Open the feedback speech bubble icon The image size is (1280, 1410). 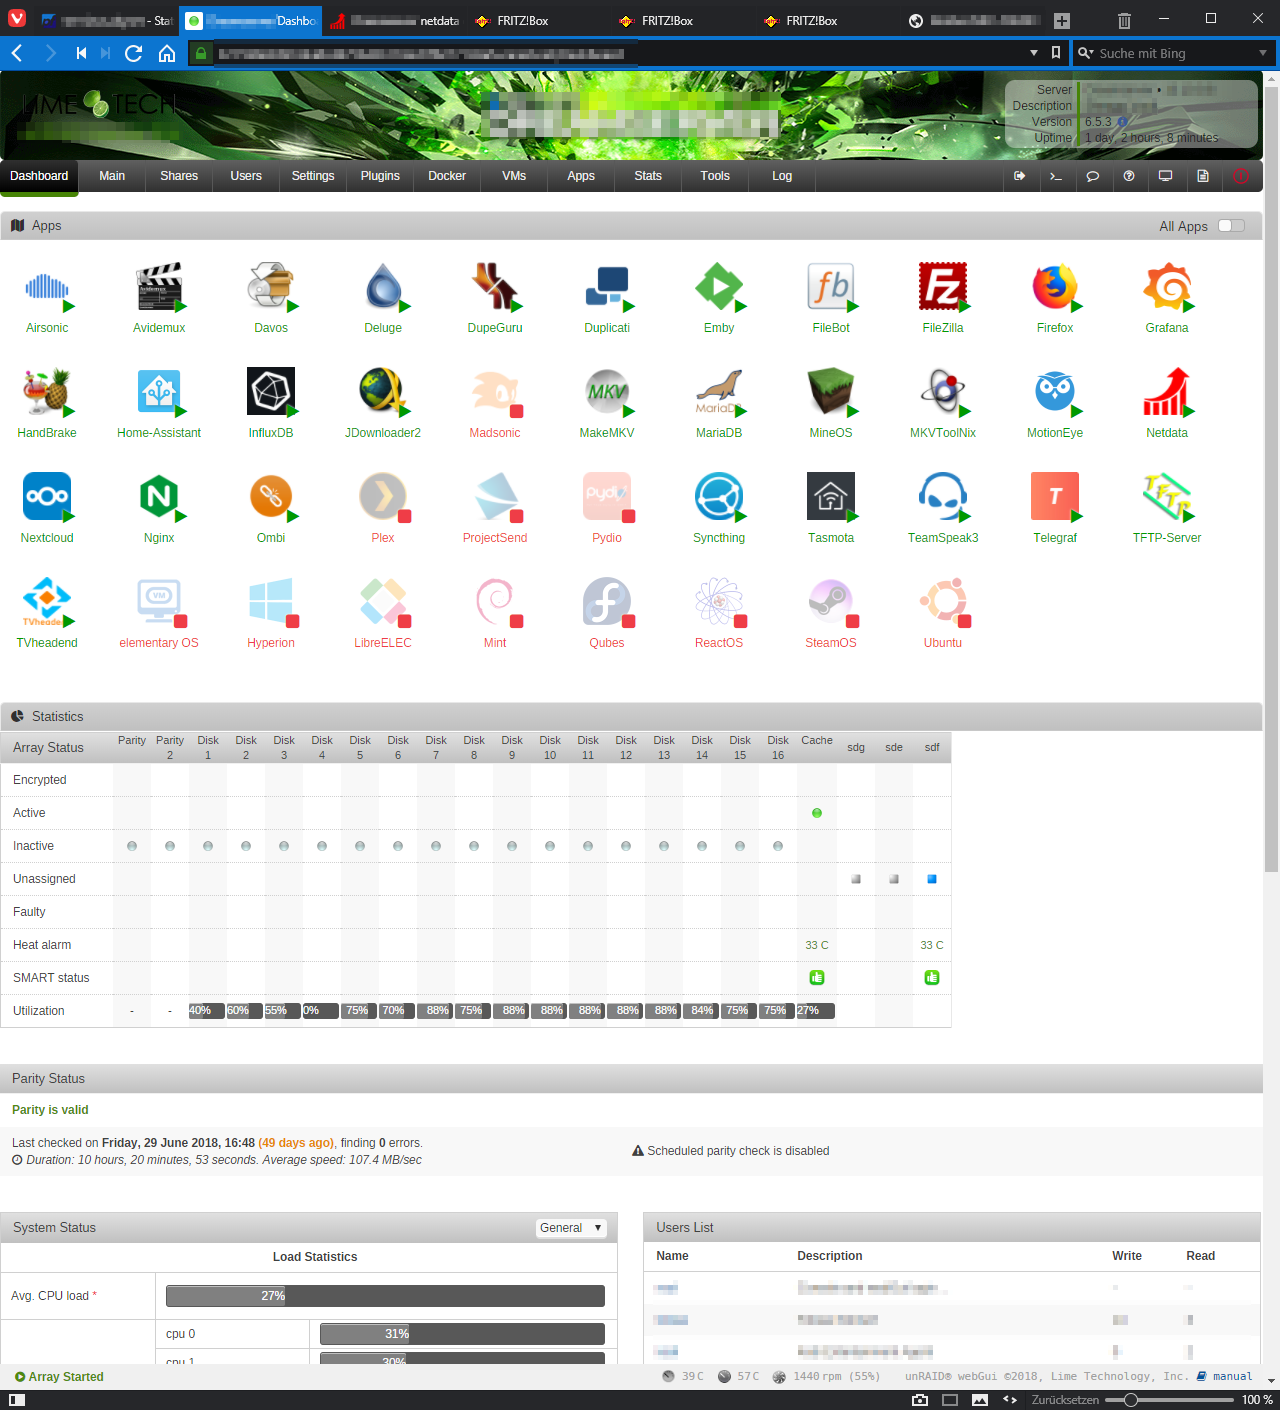coord(1093,176)
